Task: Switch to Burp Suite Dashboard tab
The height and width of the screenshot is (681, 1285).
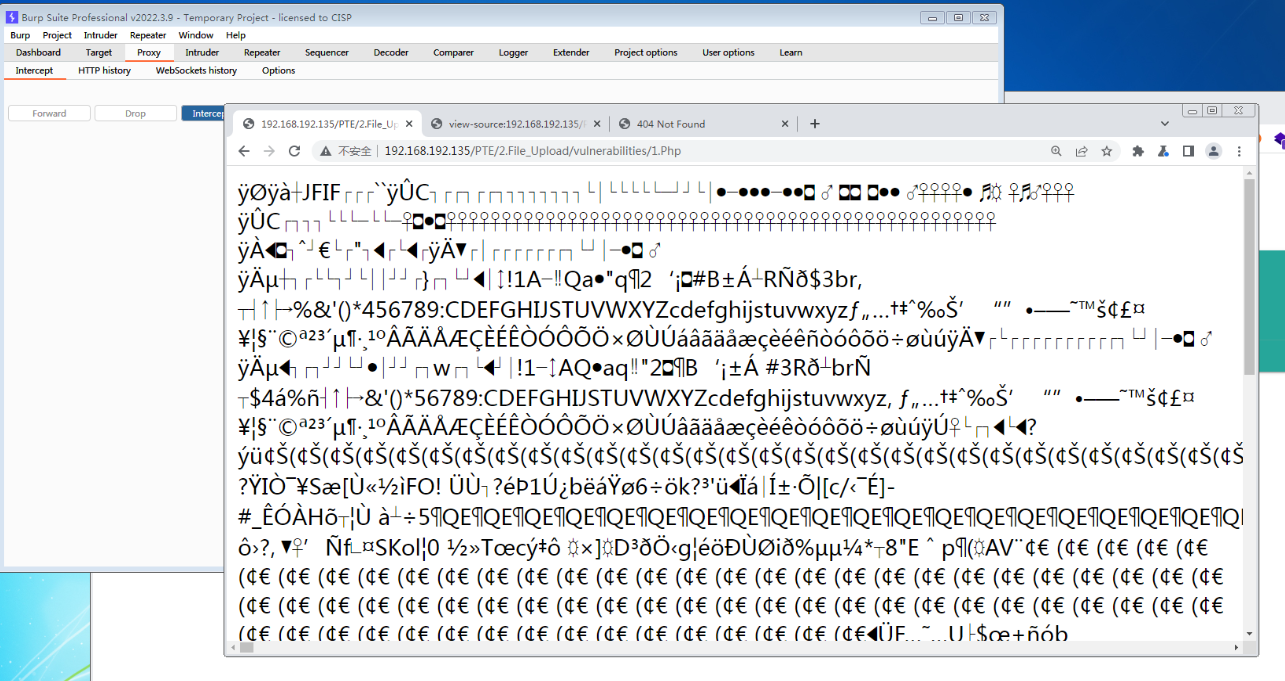Action: pos(38,53)
